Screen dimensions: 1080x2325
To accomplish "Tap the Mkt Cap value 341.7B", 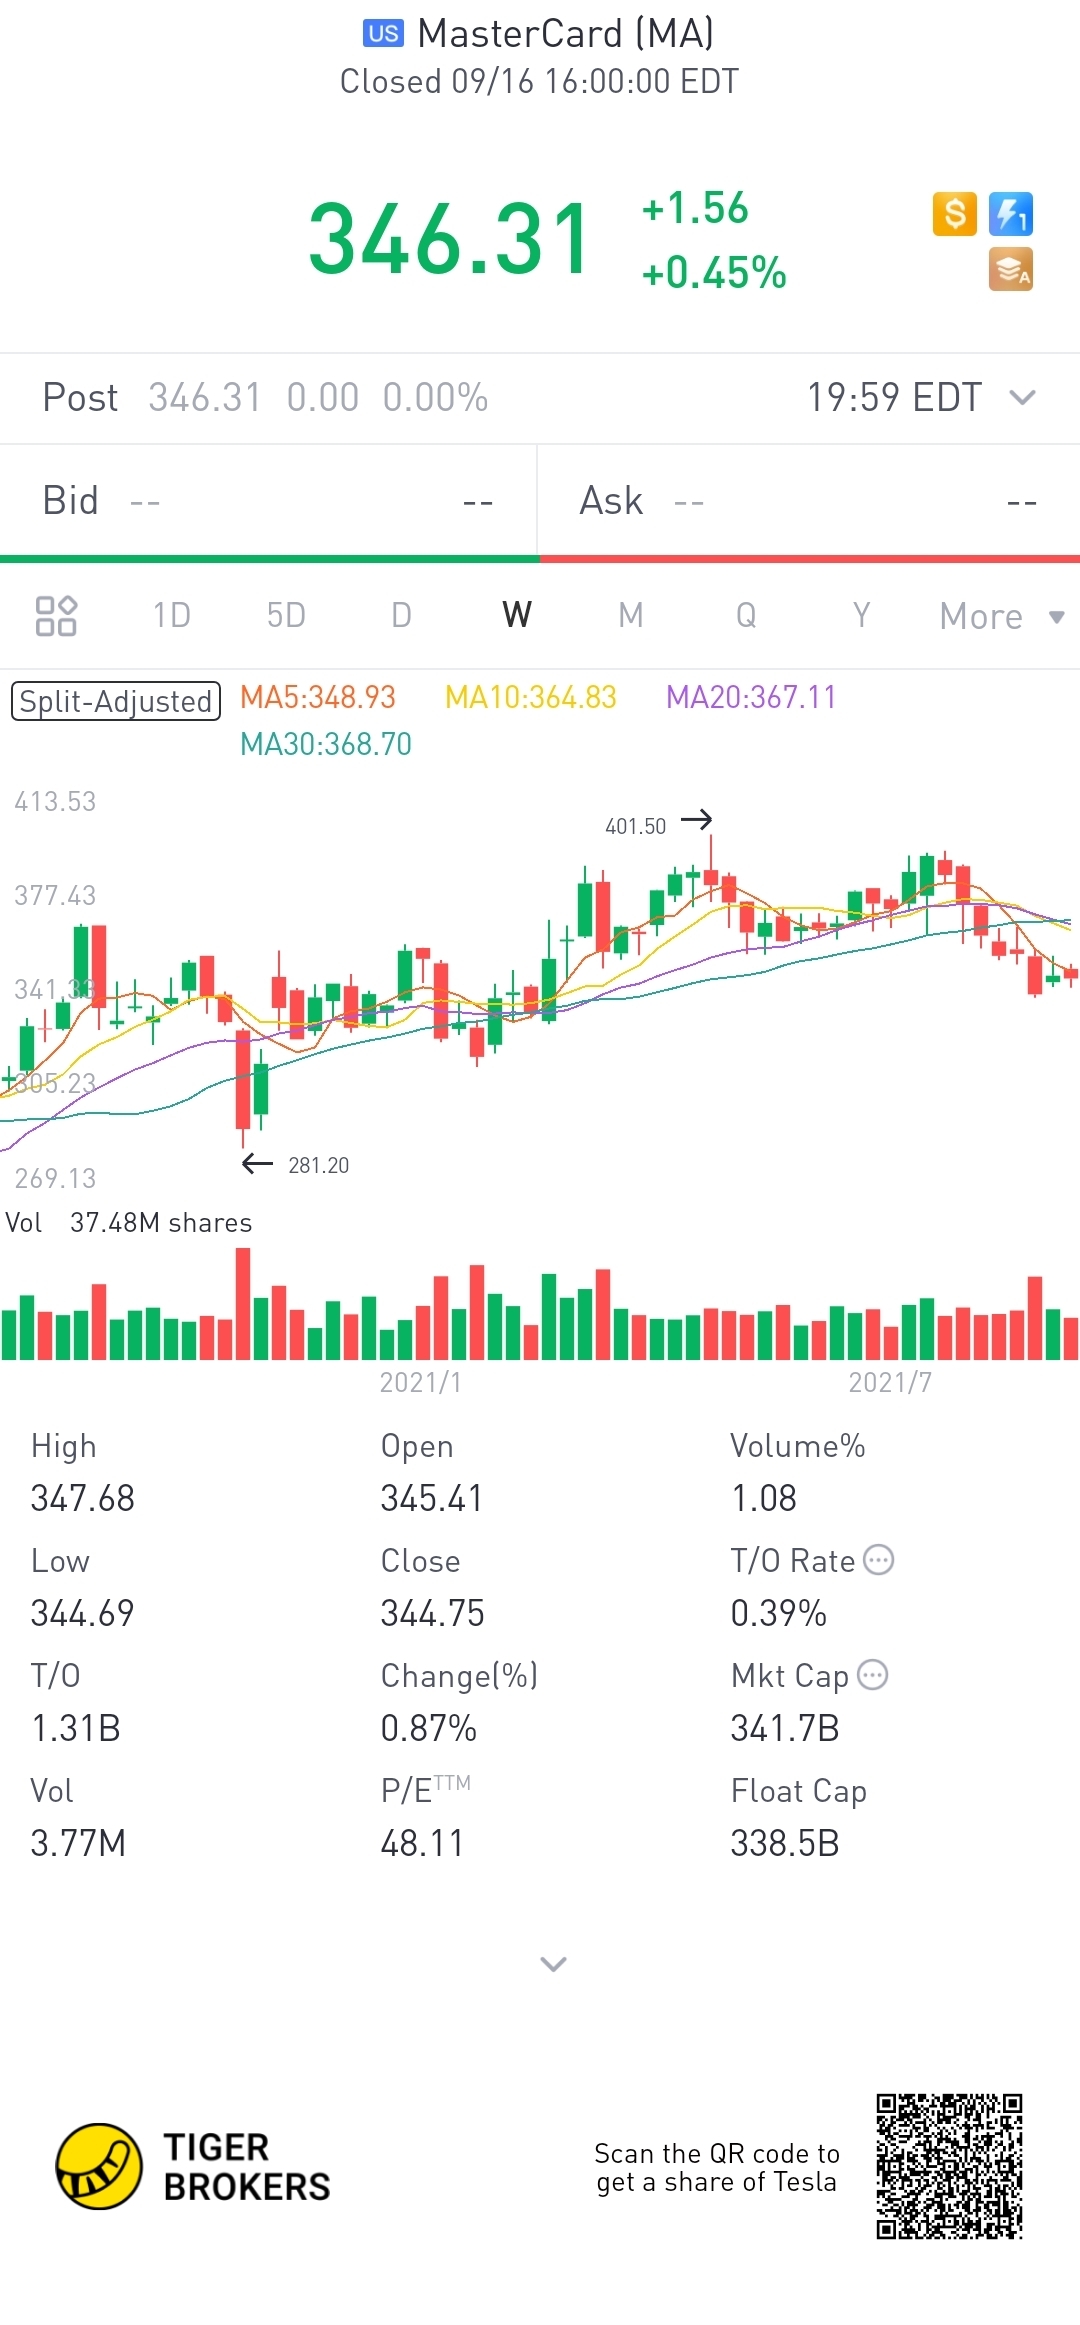I will (x=785, y=1728).
